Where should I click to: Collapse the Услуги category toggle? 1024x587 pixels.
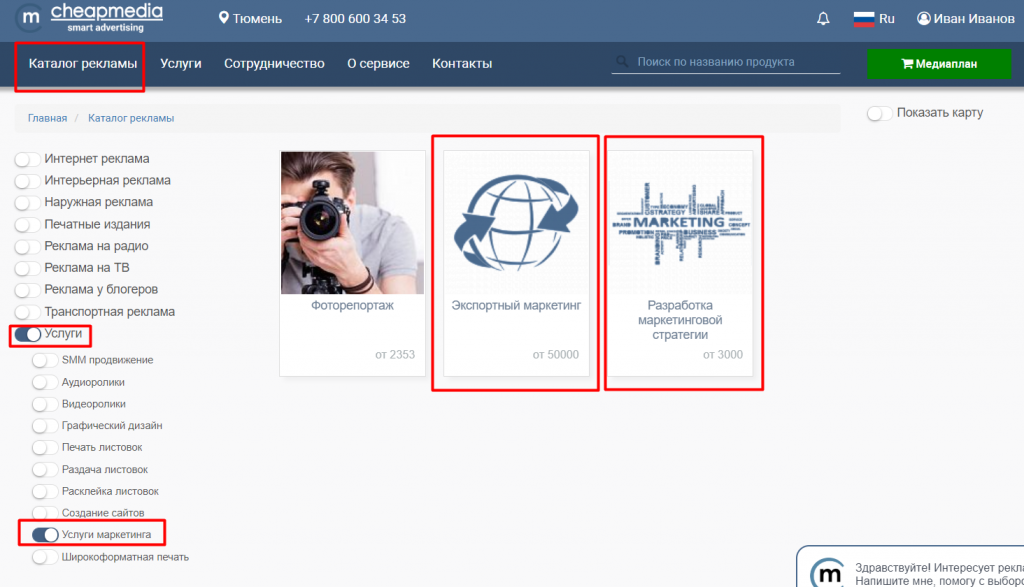point(28,334)
